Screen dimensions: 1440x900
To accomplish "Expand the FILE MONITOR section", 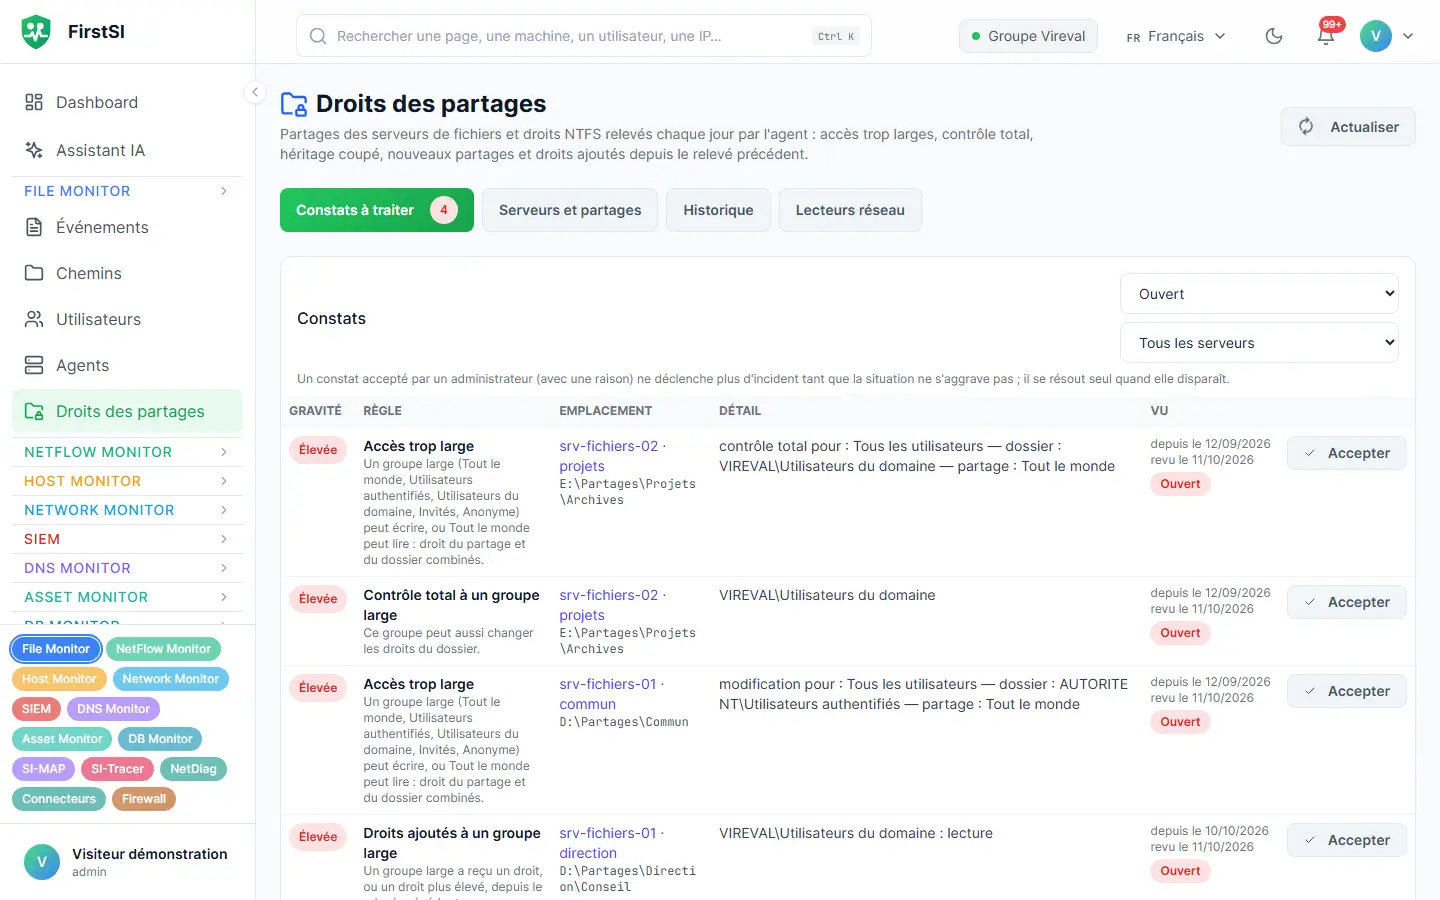I will click(127, 191).
